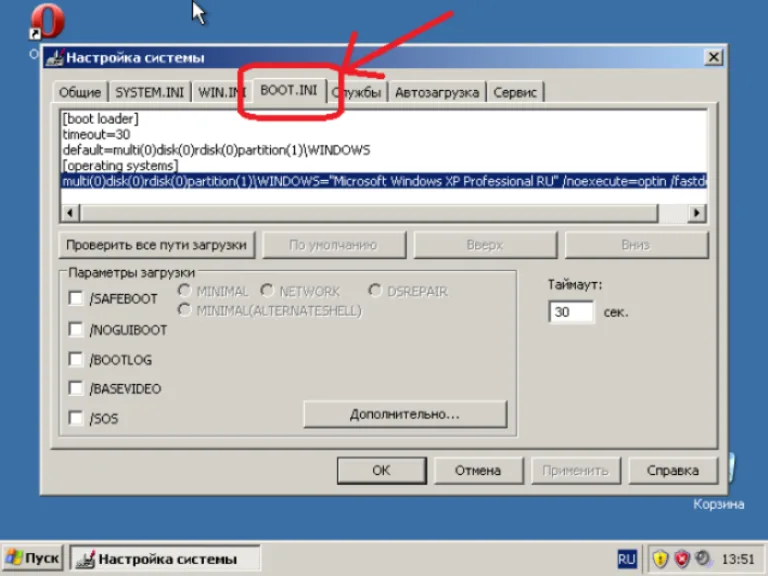Screen dimensions: 768x576
Task: Enable the /NOGUIBOOT checkbox
Action: pos(75,329)
